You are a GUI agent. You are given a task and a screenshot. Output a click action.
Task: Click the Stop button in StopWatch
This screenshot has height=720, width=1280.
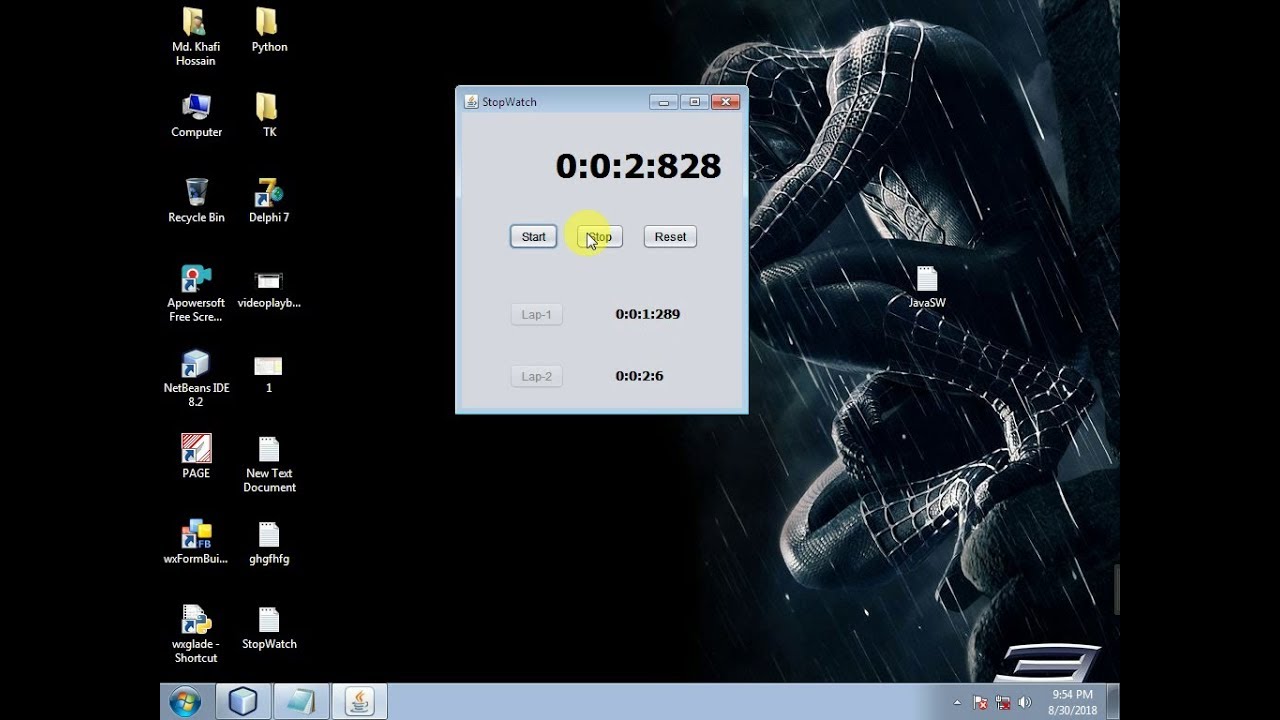coord(599,237)
